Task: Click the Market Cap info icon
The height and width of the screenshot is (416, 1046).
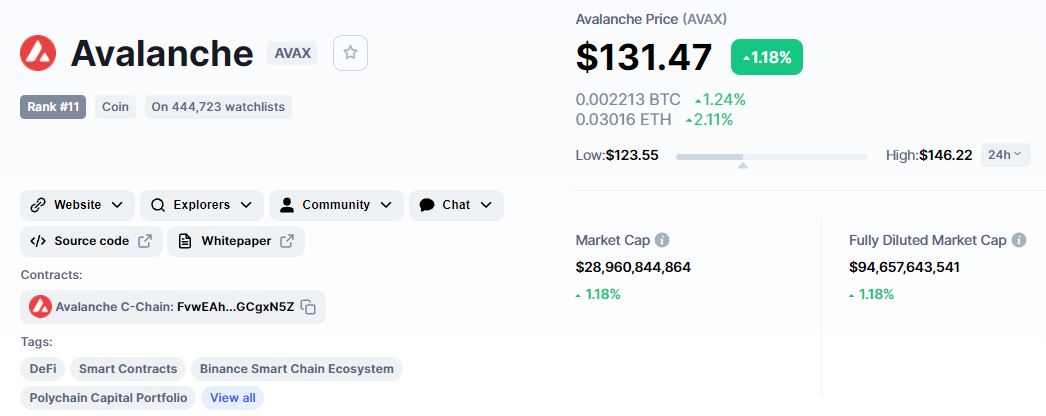Action: coord(662,240)
